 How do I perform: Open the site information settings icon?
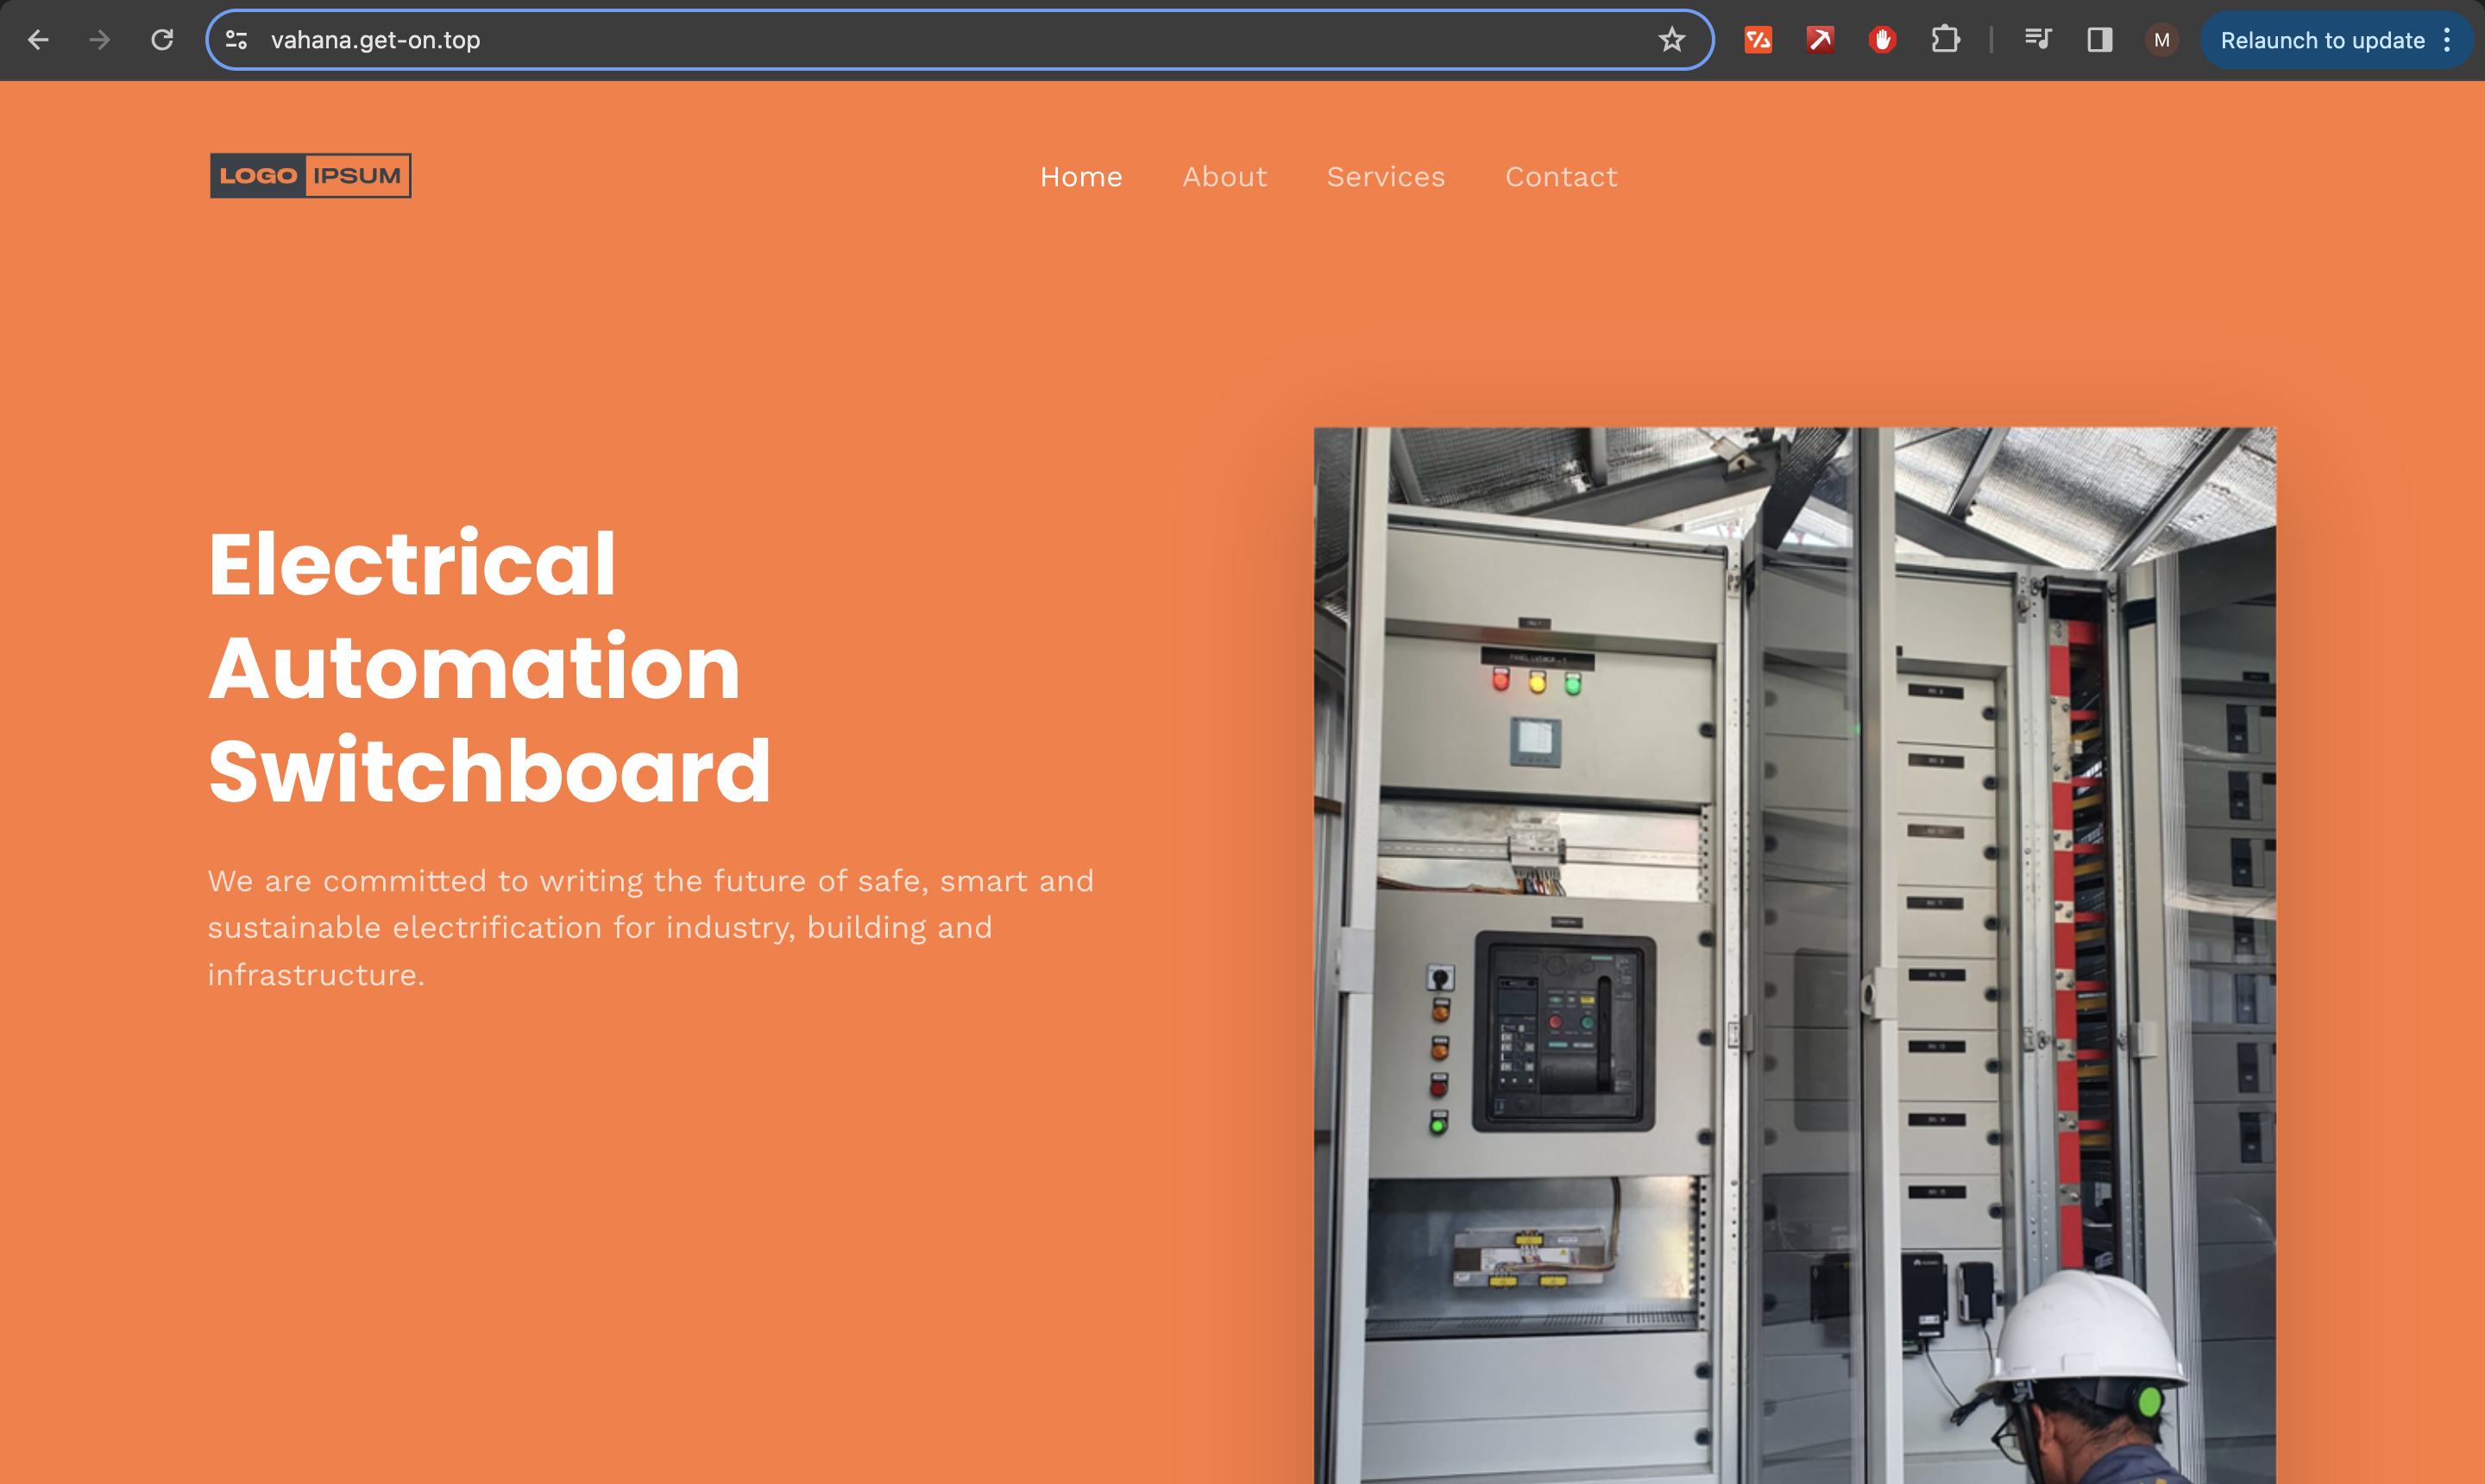[237, 40]
